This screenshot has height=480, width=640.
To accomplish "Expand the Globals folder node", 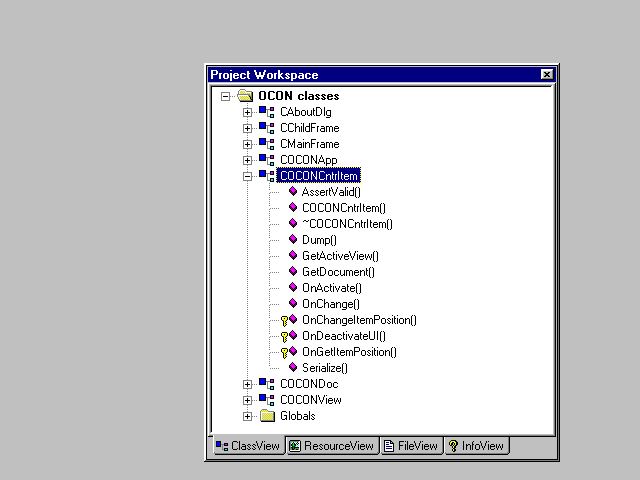I will (248, 416).
